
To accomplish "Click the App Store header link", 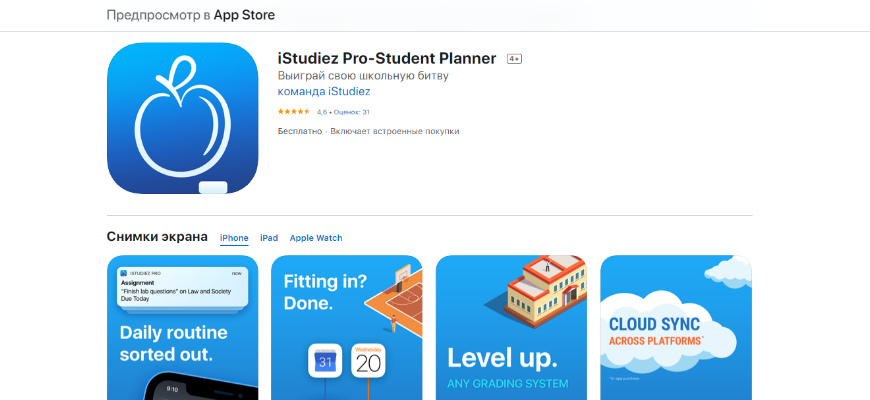I will (245, 16).
